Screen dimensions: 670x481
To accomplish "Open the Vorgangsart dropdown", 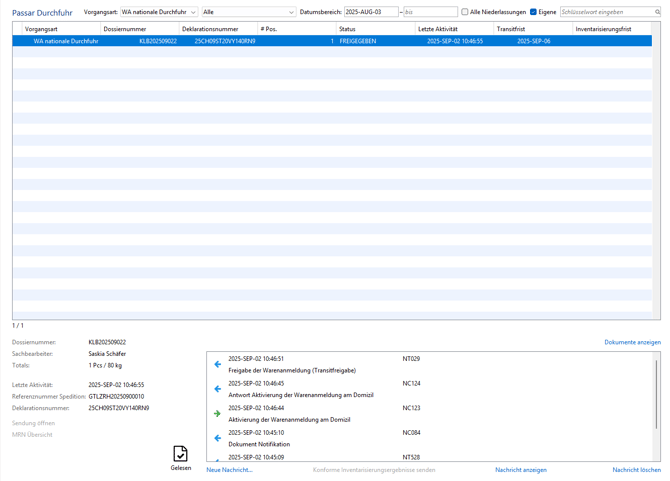I will pyautogui.click(x=159, y=12).
